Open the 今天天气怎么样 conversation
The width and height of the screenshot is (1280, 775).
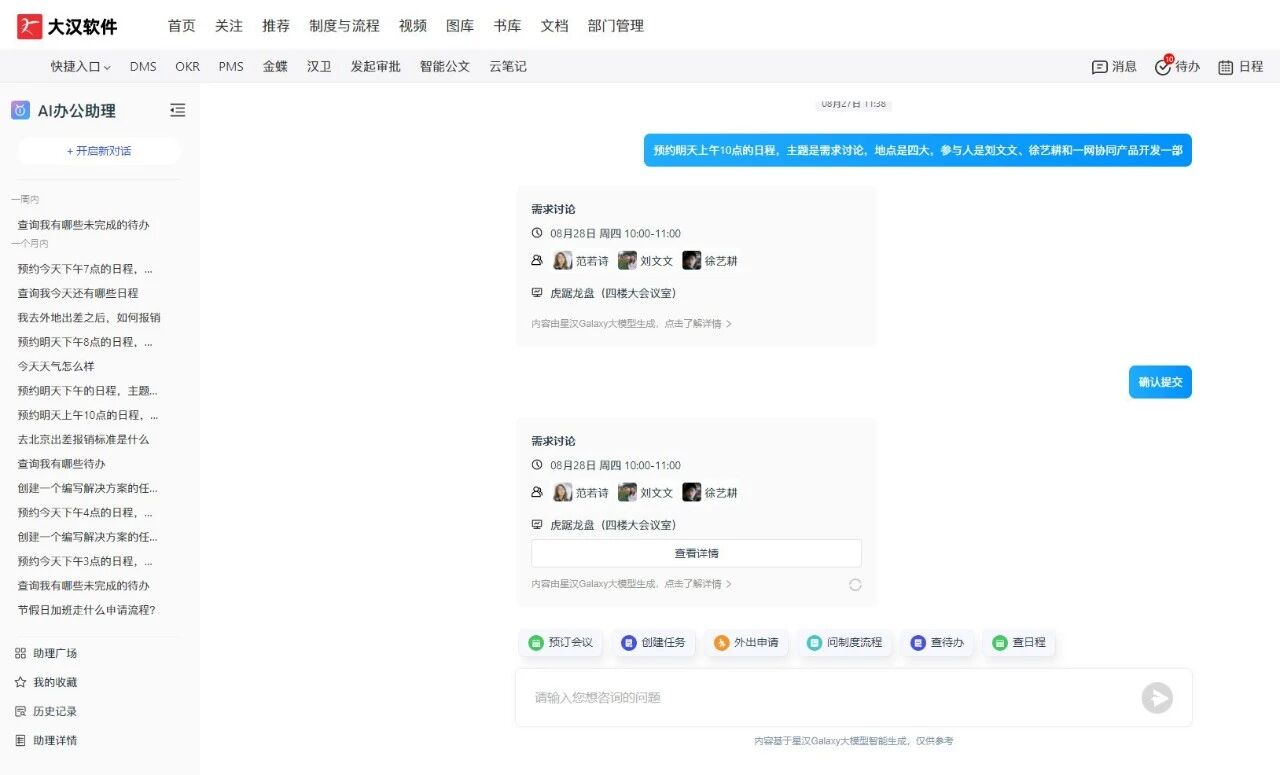pos(56,366)
